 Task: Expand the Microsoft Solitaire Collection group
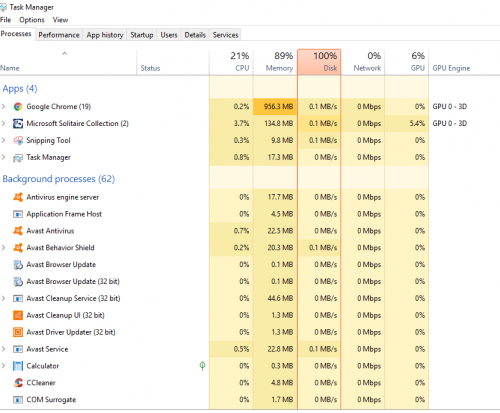coord(3,123)
